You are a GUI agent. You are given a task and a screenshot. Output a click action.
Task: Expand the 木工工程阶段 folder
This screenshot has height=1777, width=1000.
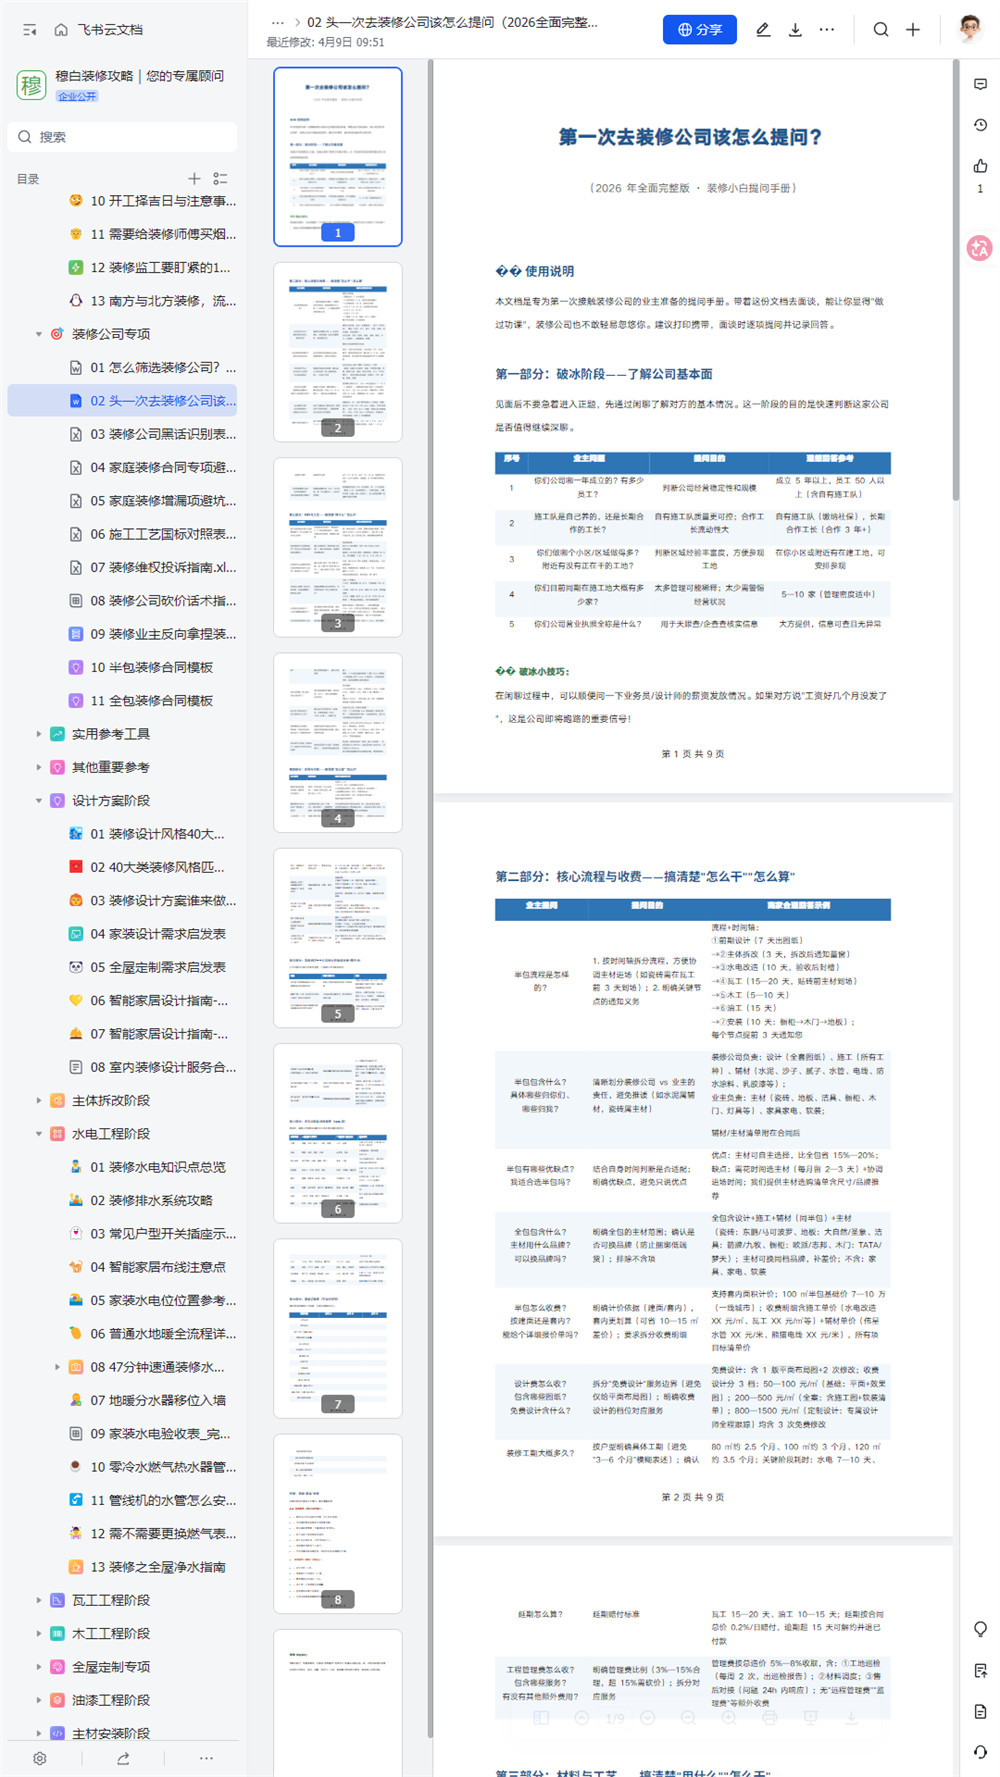point(39,1633)
